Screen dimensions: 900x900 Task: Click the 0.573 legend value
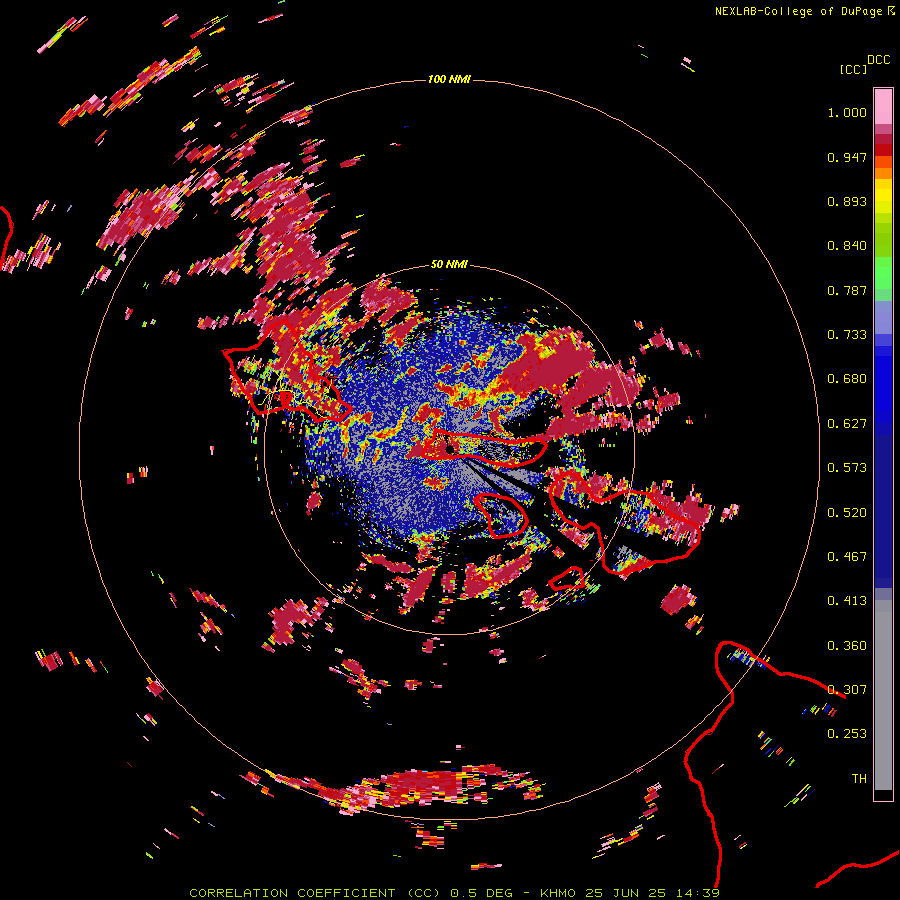coord(847,468)
